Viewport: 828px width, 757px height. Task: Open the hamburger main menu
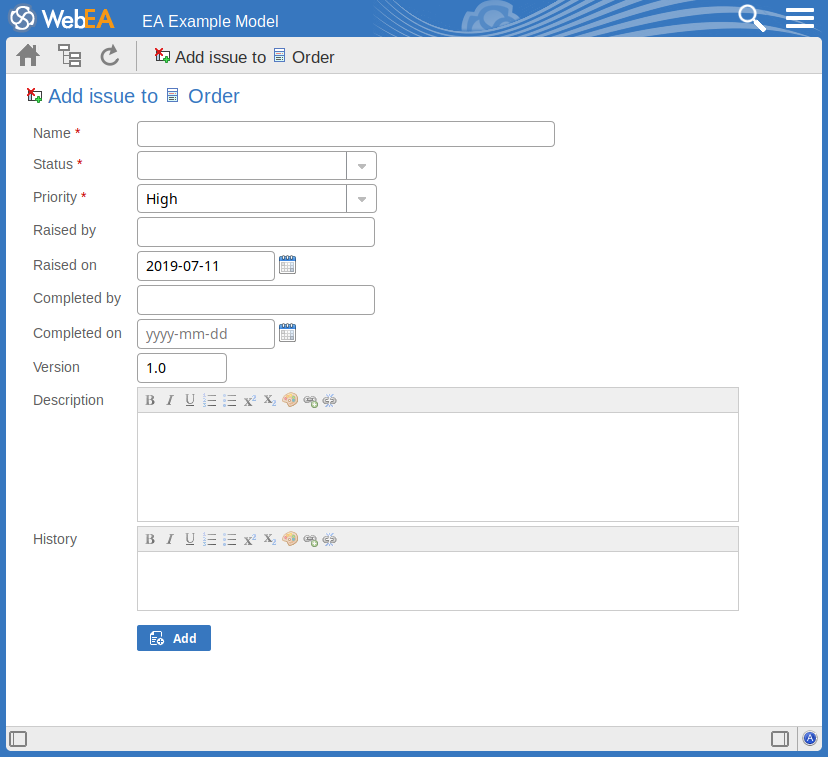tap(800, 18)
